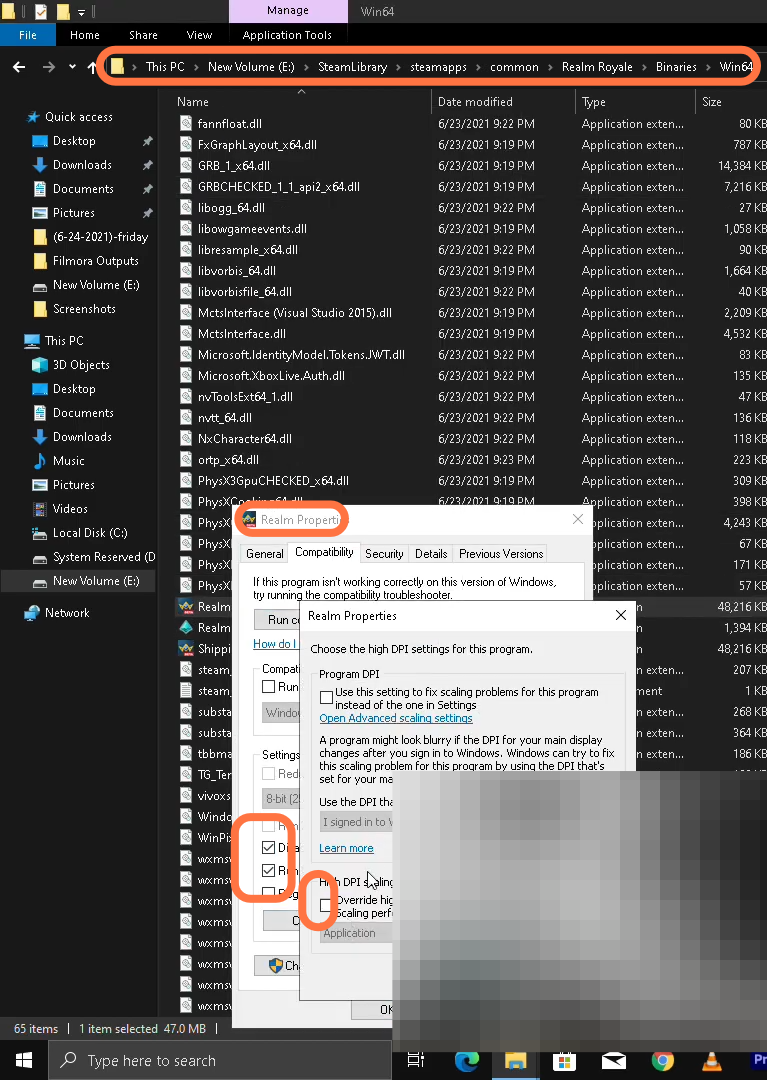Click Open Advanced scaling settings link
This screenshot has width=767, height=1080.
[396, 718]
